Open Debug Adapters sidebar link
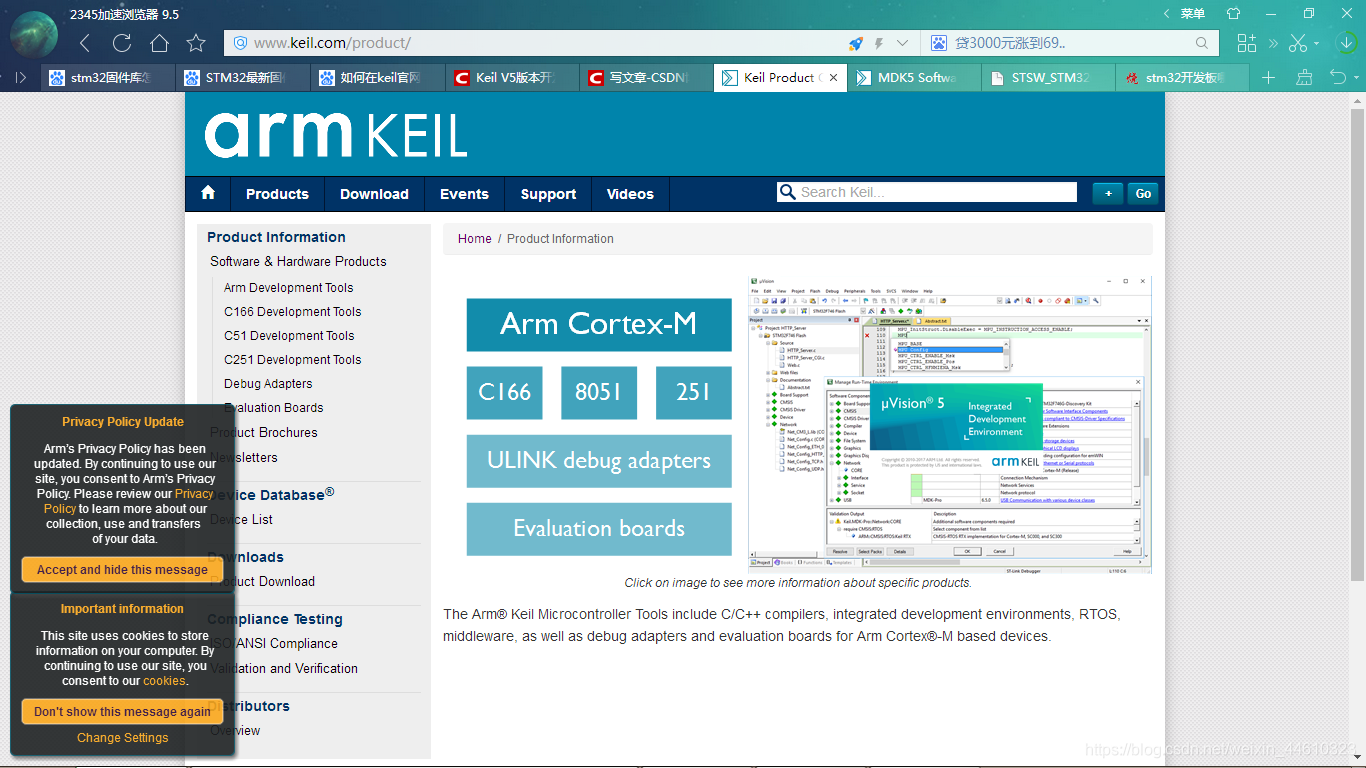The image size is (1366, 768). 268,384
